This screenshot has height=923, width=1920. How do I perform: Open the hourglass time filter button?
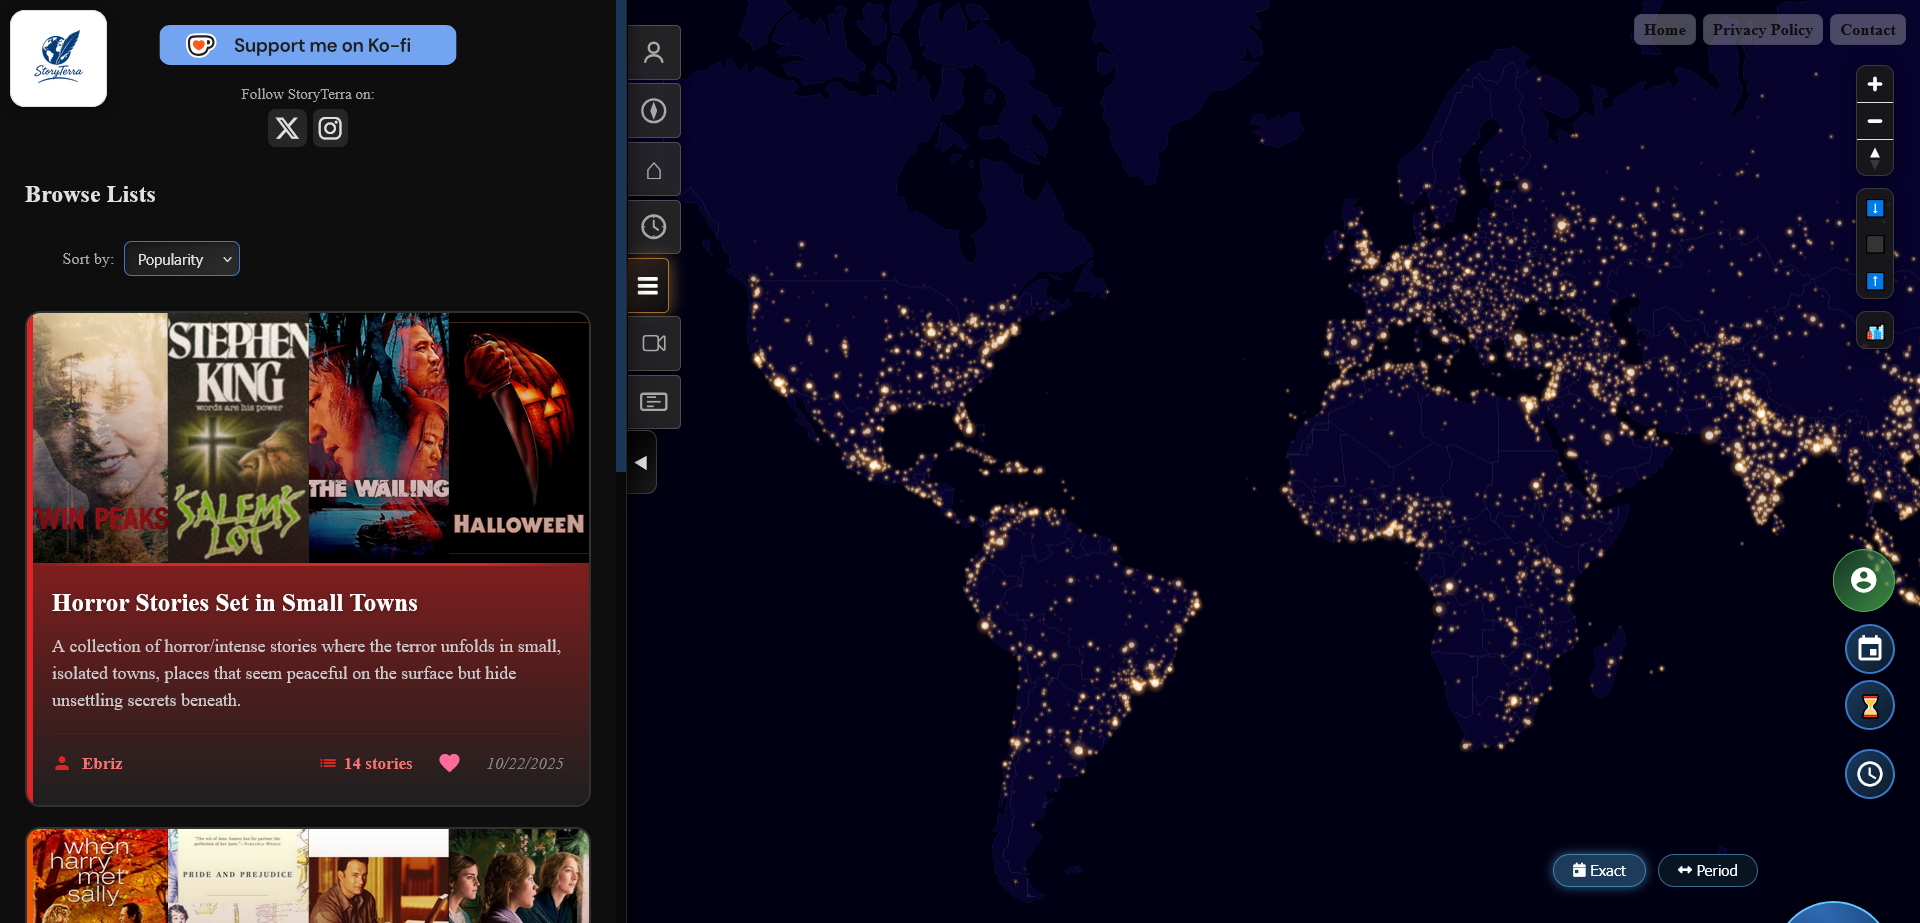click(x=1870, y=706)
